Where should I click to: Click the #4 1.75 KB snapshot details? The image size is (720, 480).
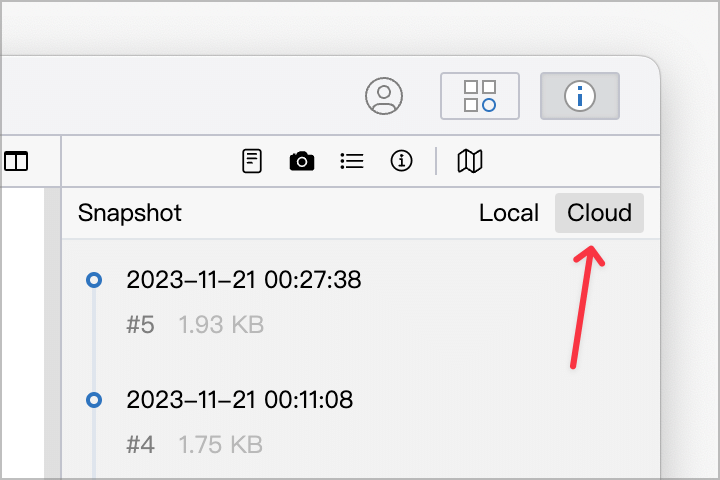(195, 445)
